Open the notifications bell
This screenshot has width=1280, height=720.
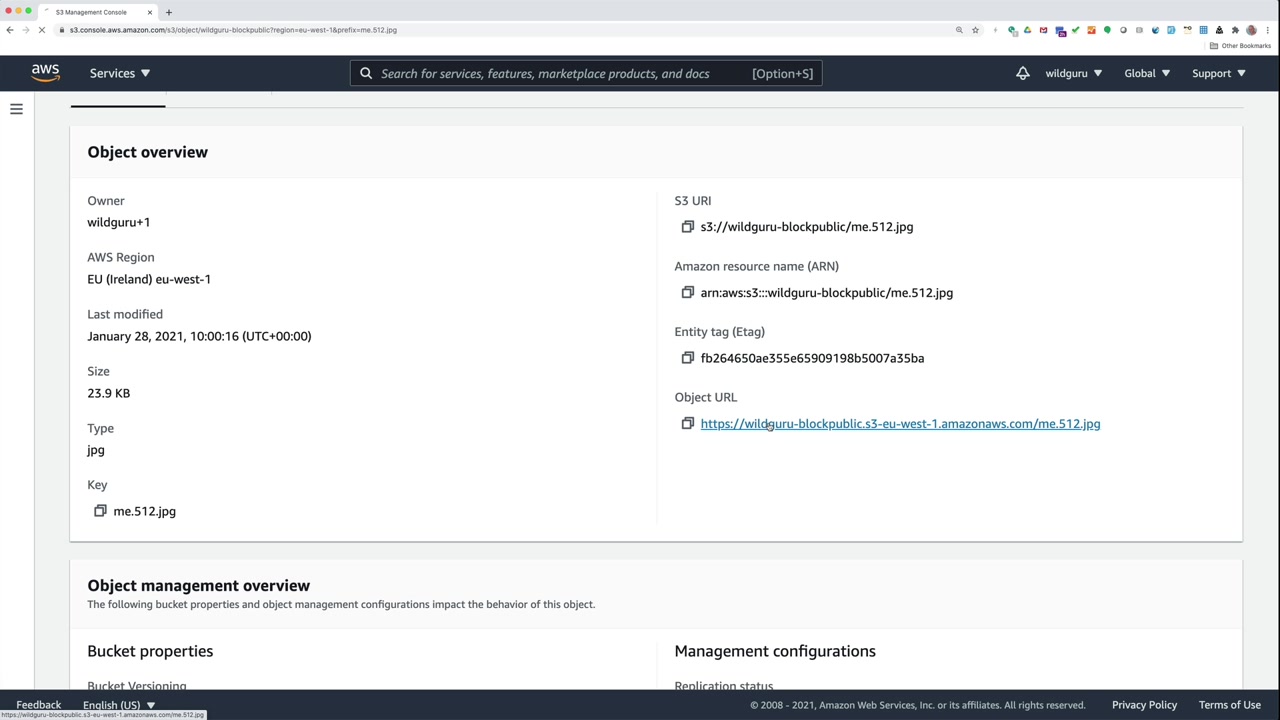coord(1022,73)
